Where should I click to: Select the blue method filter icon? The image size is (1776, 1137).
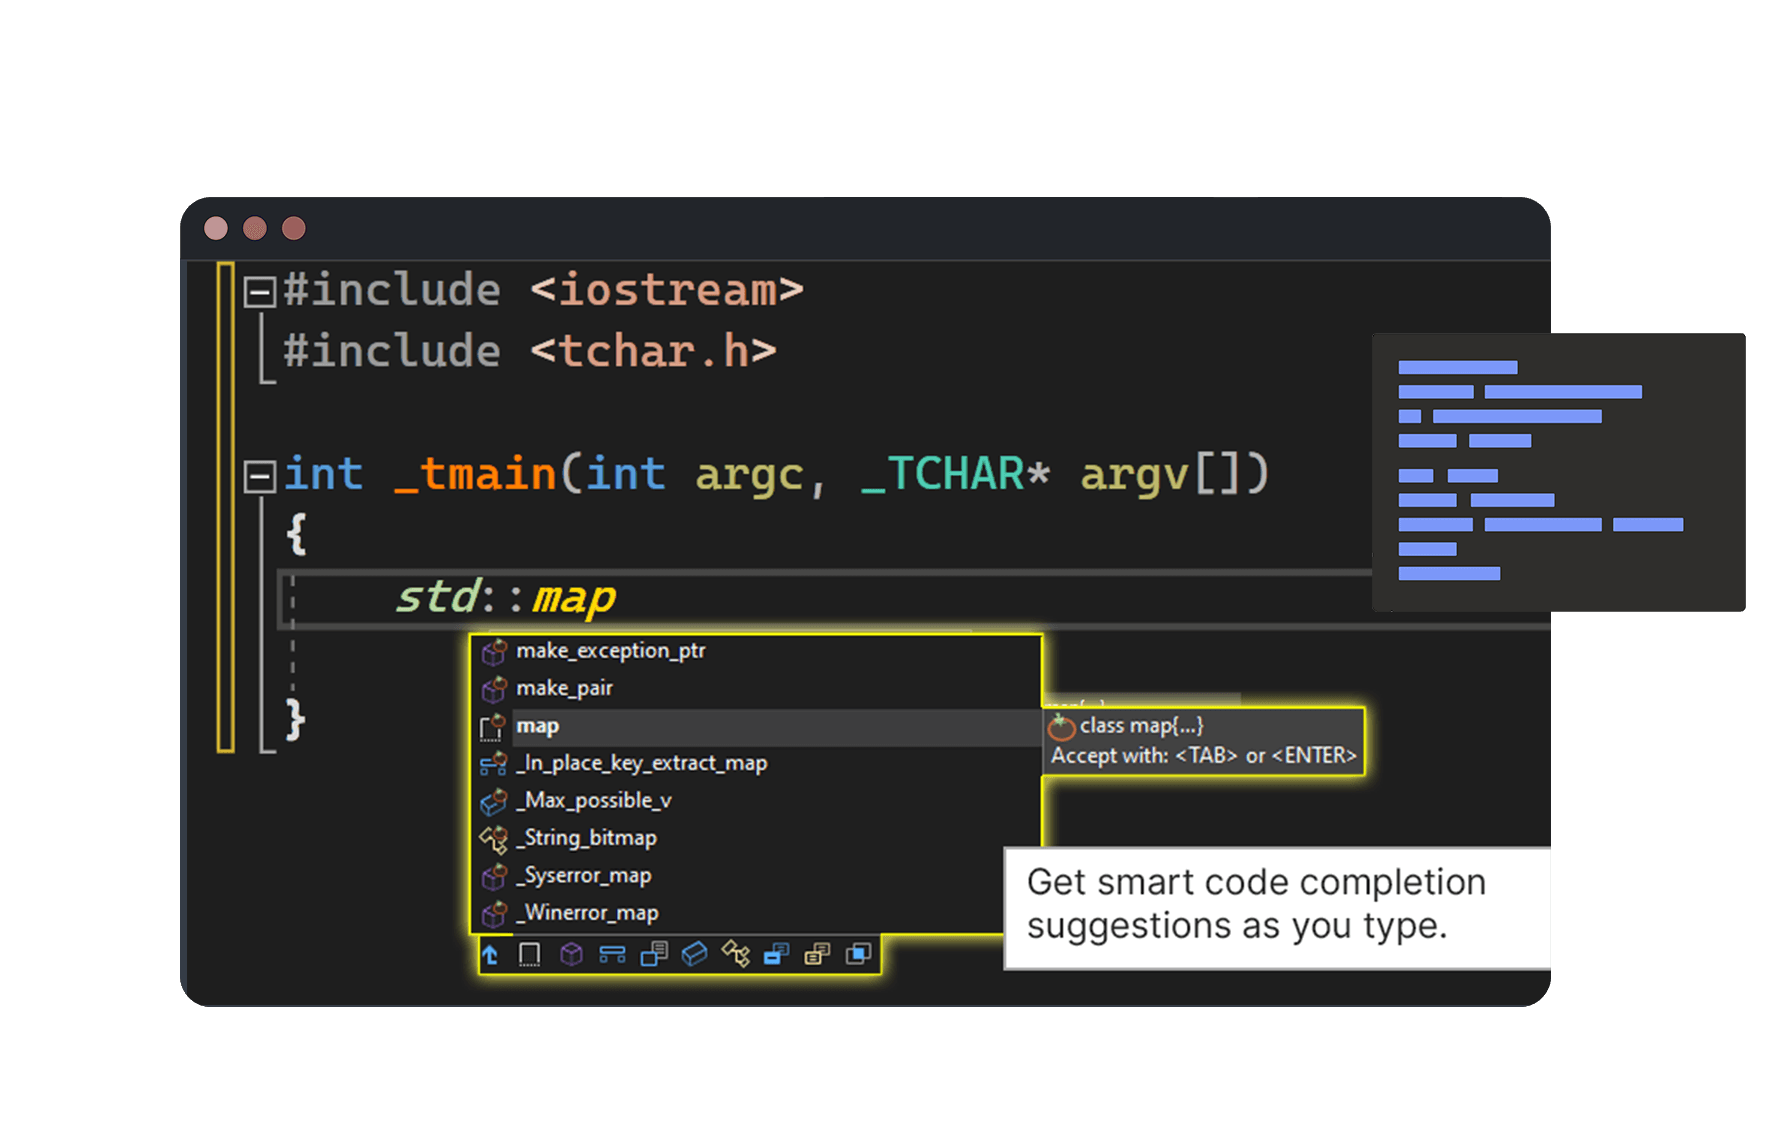tap(778, 955)
